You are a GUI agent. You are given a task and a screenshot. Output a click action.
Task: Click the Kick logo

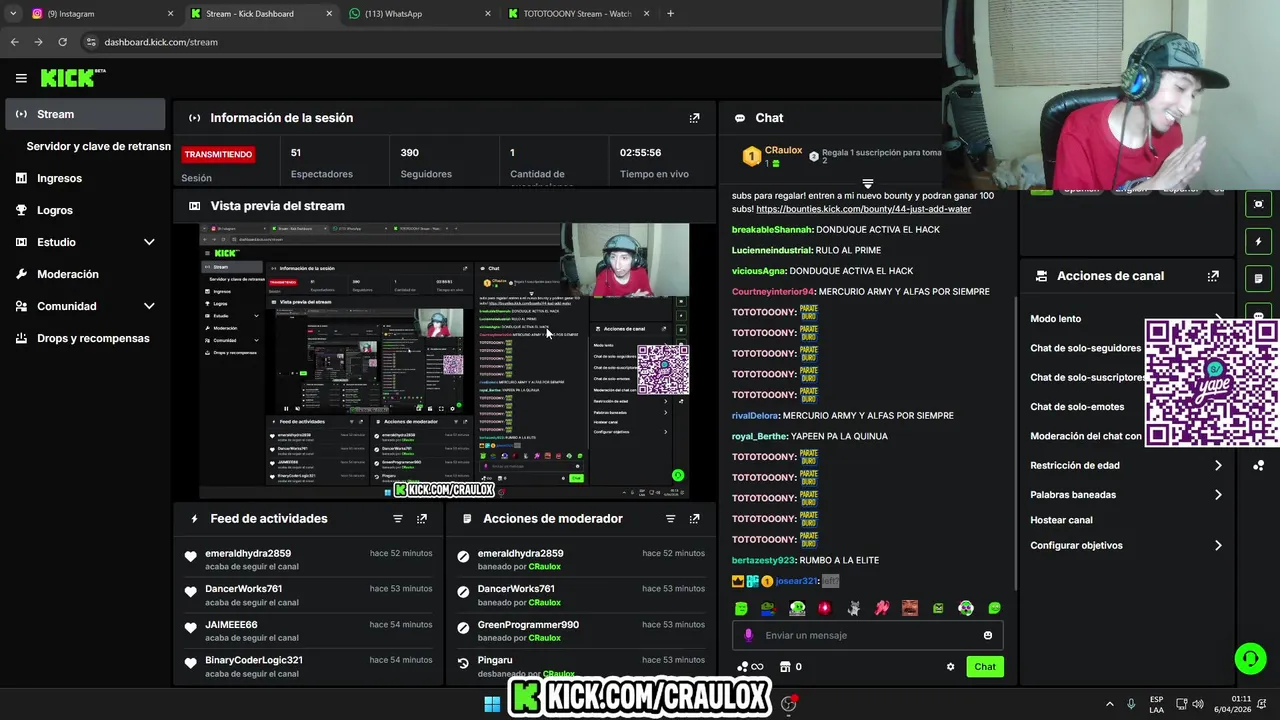[x=72, y=78]
